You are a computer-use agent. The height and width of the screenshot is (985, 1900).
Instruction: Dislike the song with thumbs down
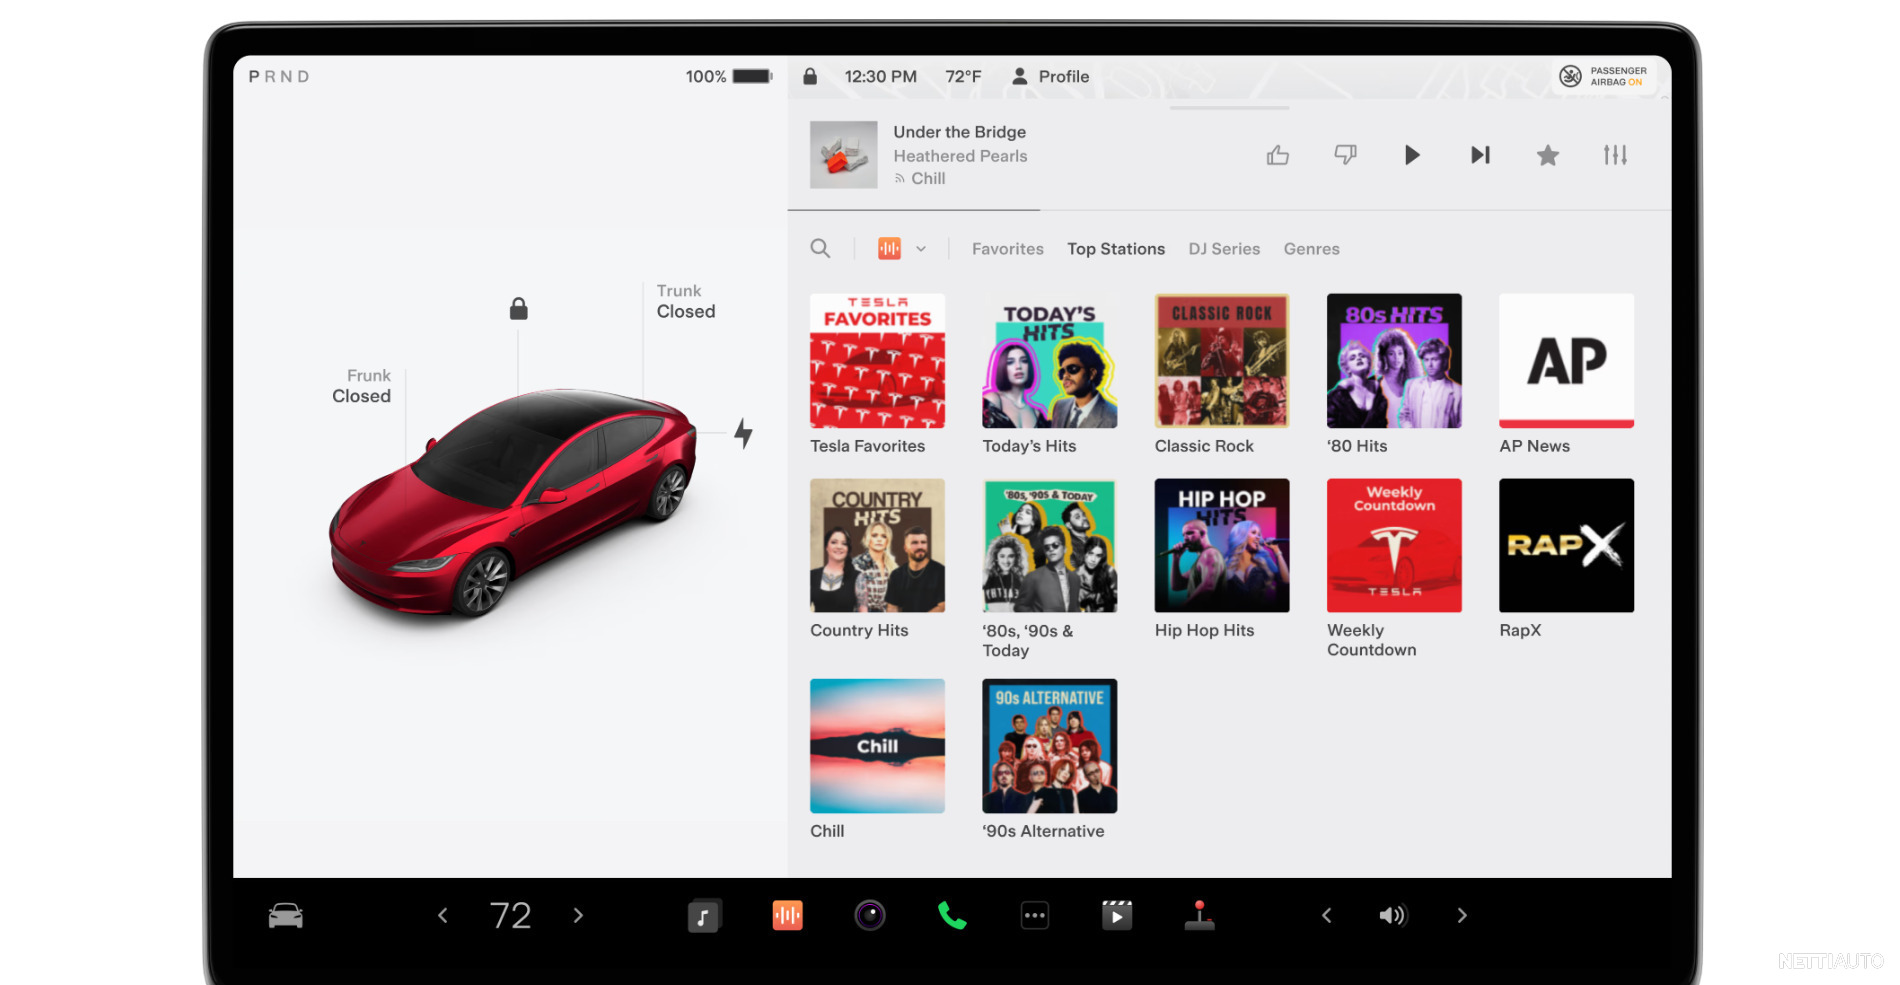(1345, 155)
